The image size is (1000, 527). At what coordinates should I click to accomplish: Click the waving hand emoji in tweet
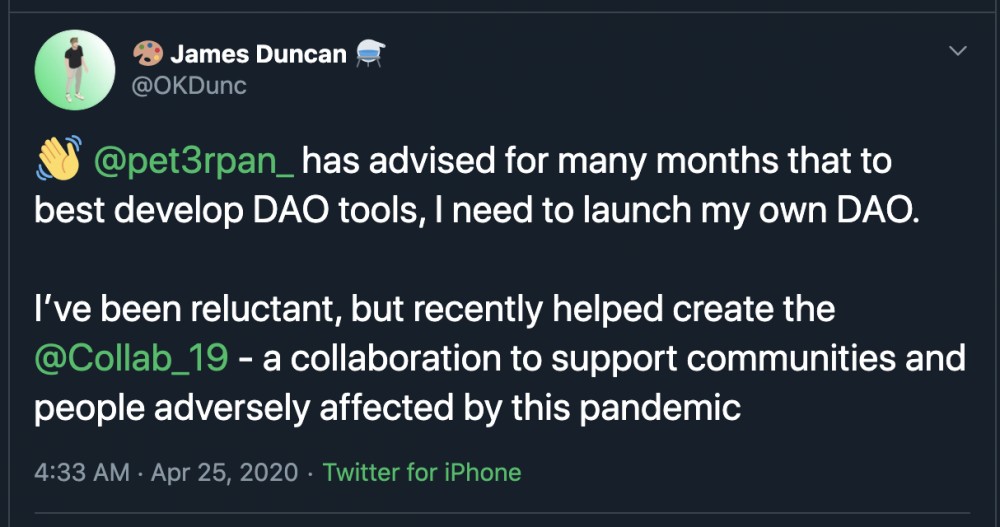click(57, 160)
